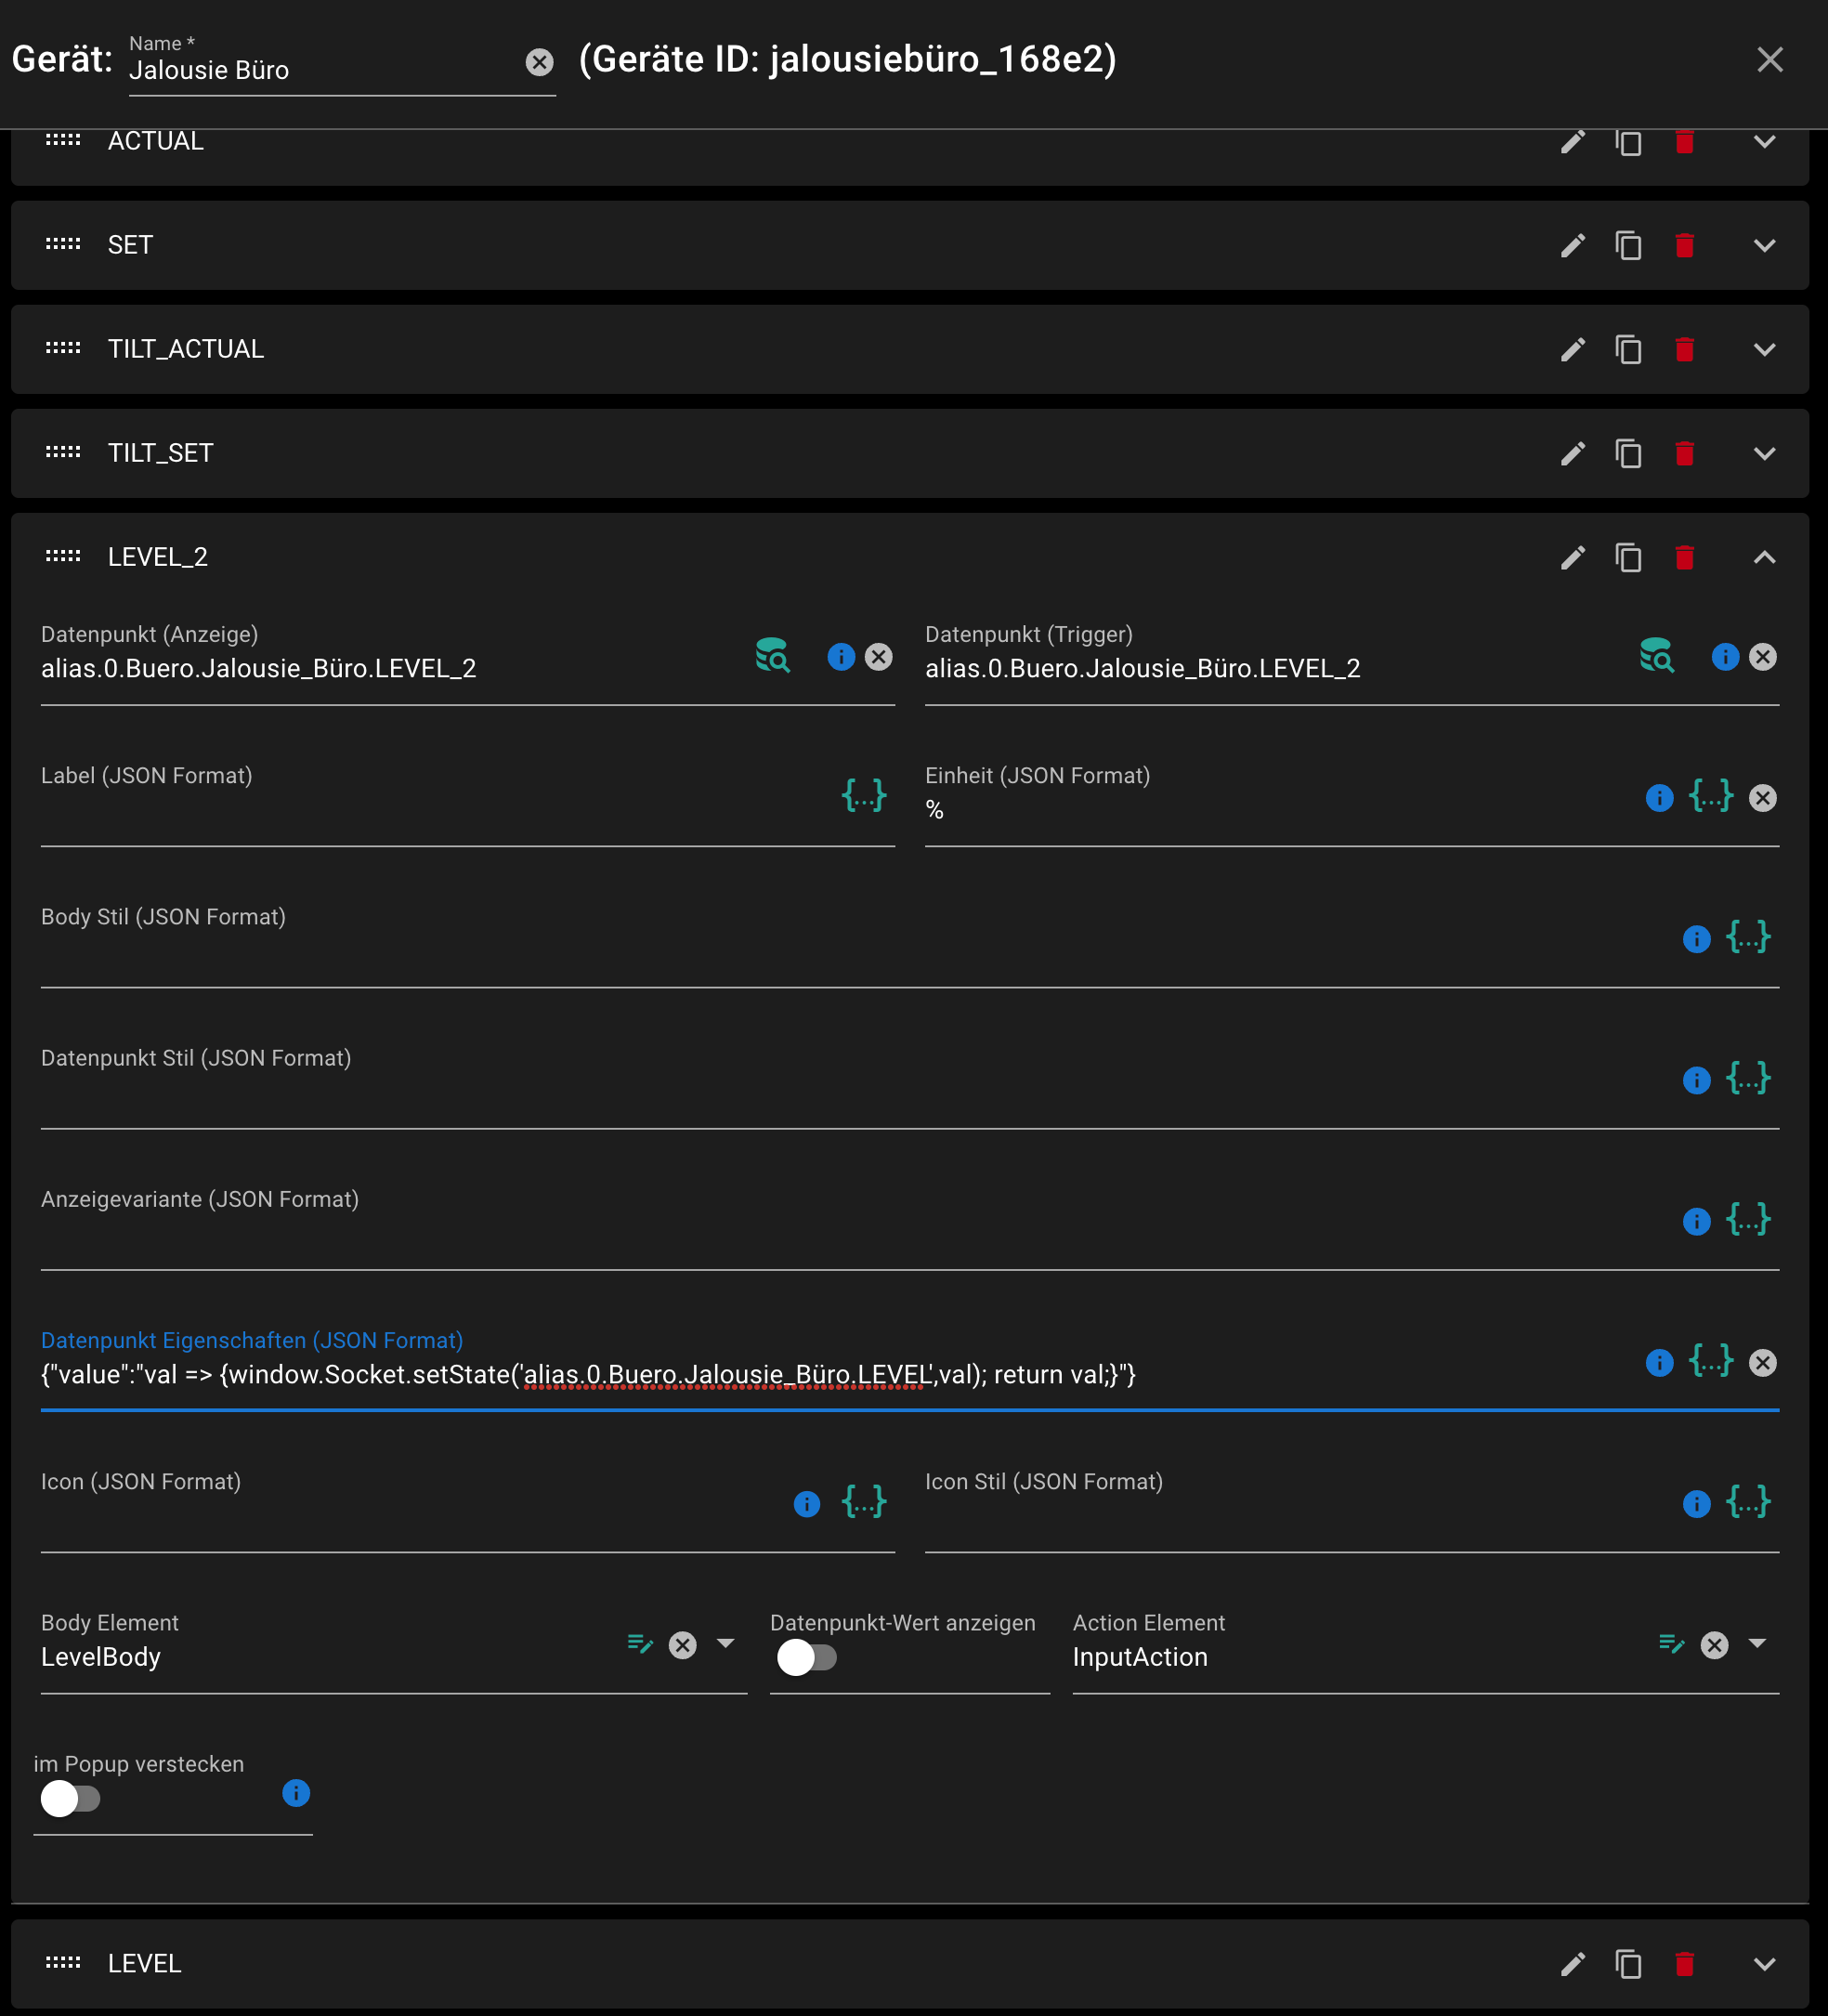The height and width of the screenshot is (2016, 1828).
Task: Duplicate the TILT_SET state
Action: tap(1628, 453)
